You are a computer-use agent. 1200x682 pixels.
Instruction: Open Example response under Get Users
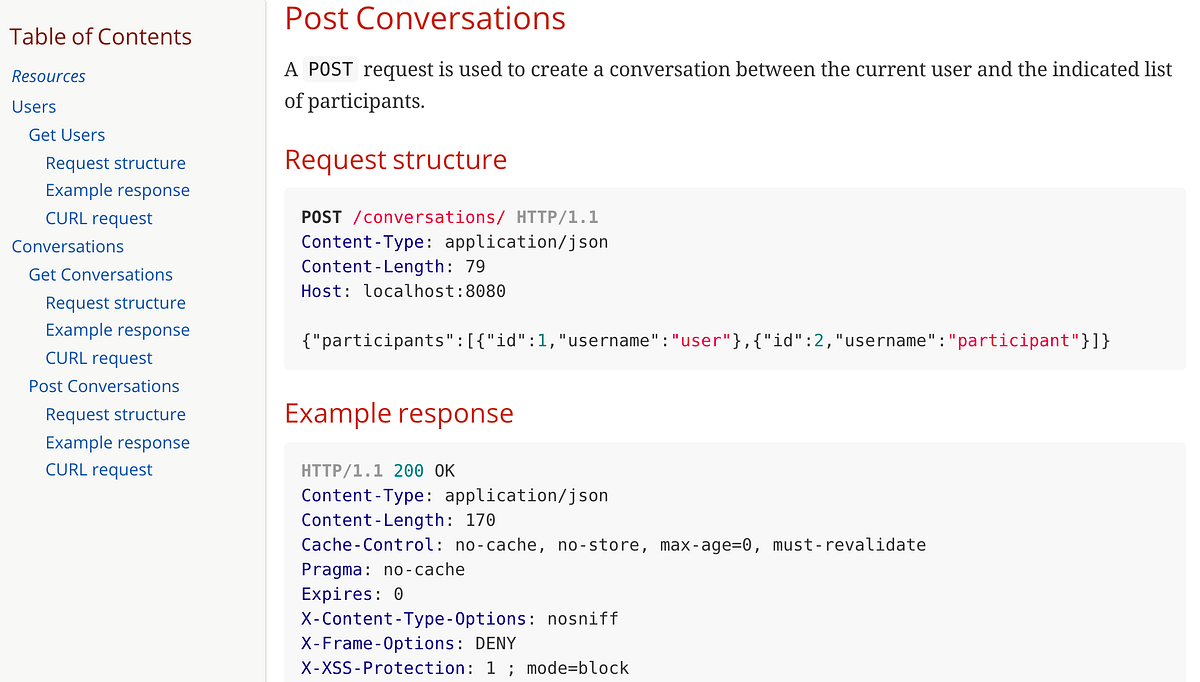click(117, 189)
